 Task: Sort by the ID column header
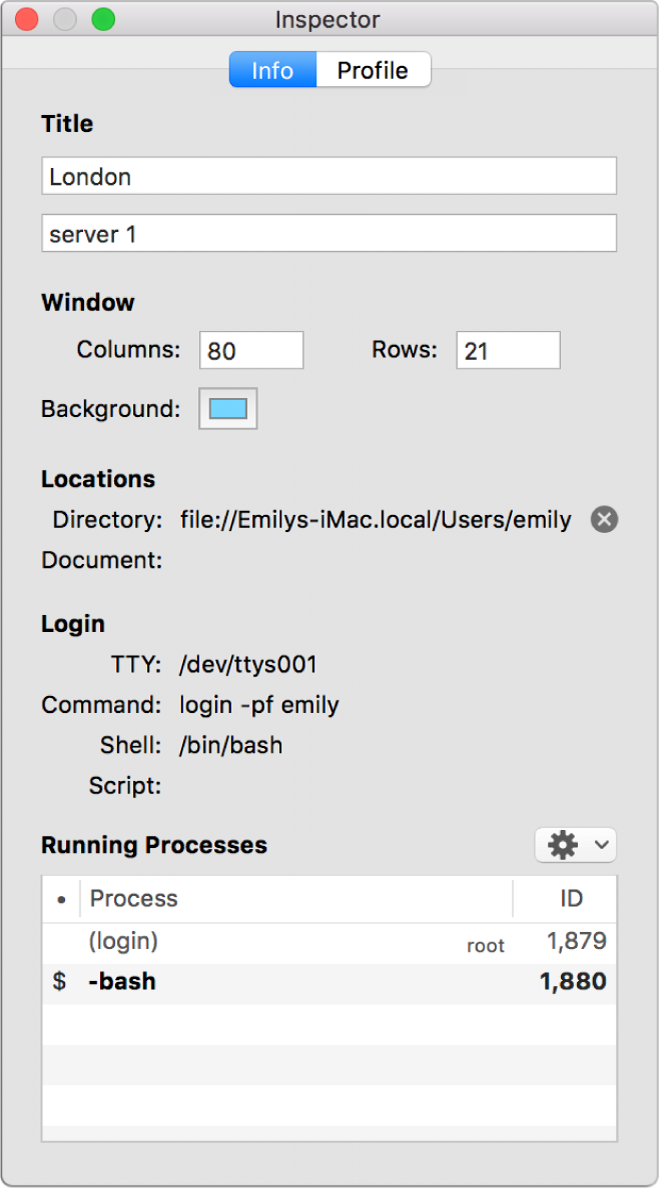(570, 899)
